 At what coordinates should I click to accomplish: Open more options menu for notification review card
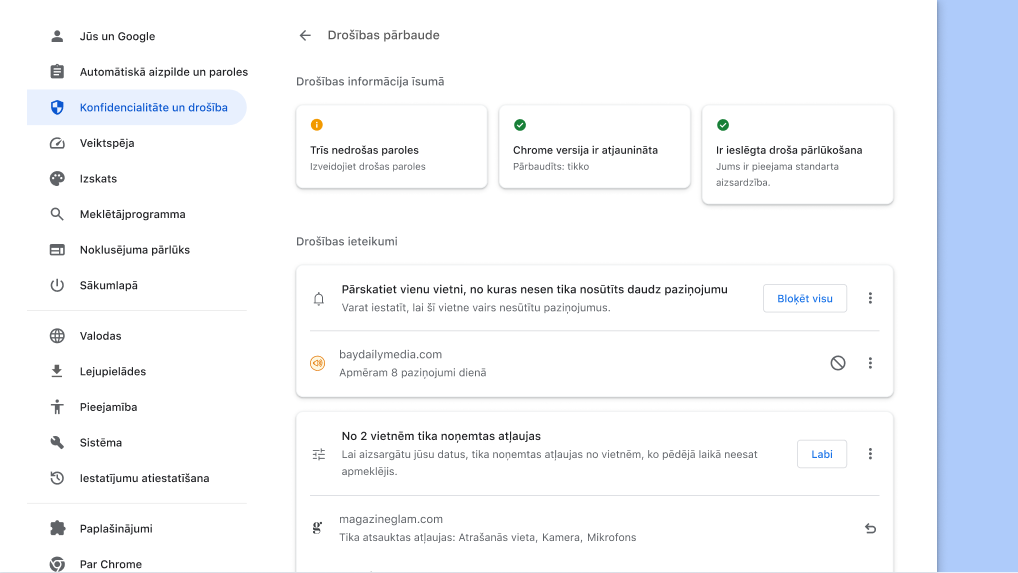click(x=871, y=299)
